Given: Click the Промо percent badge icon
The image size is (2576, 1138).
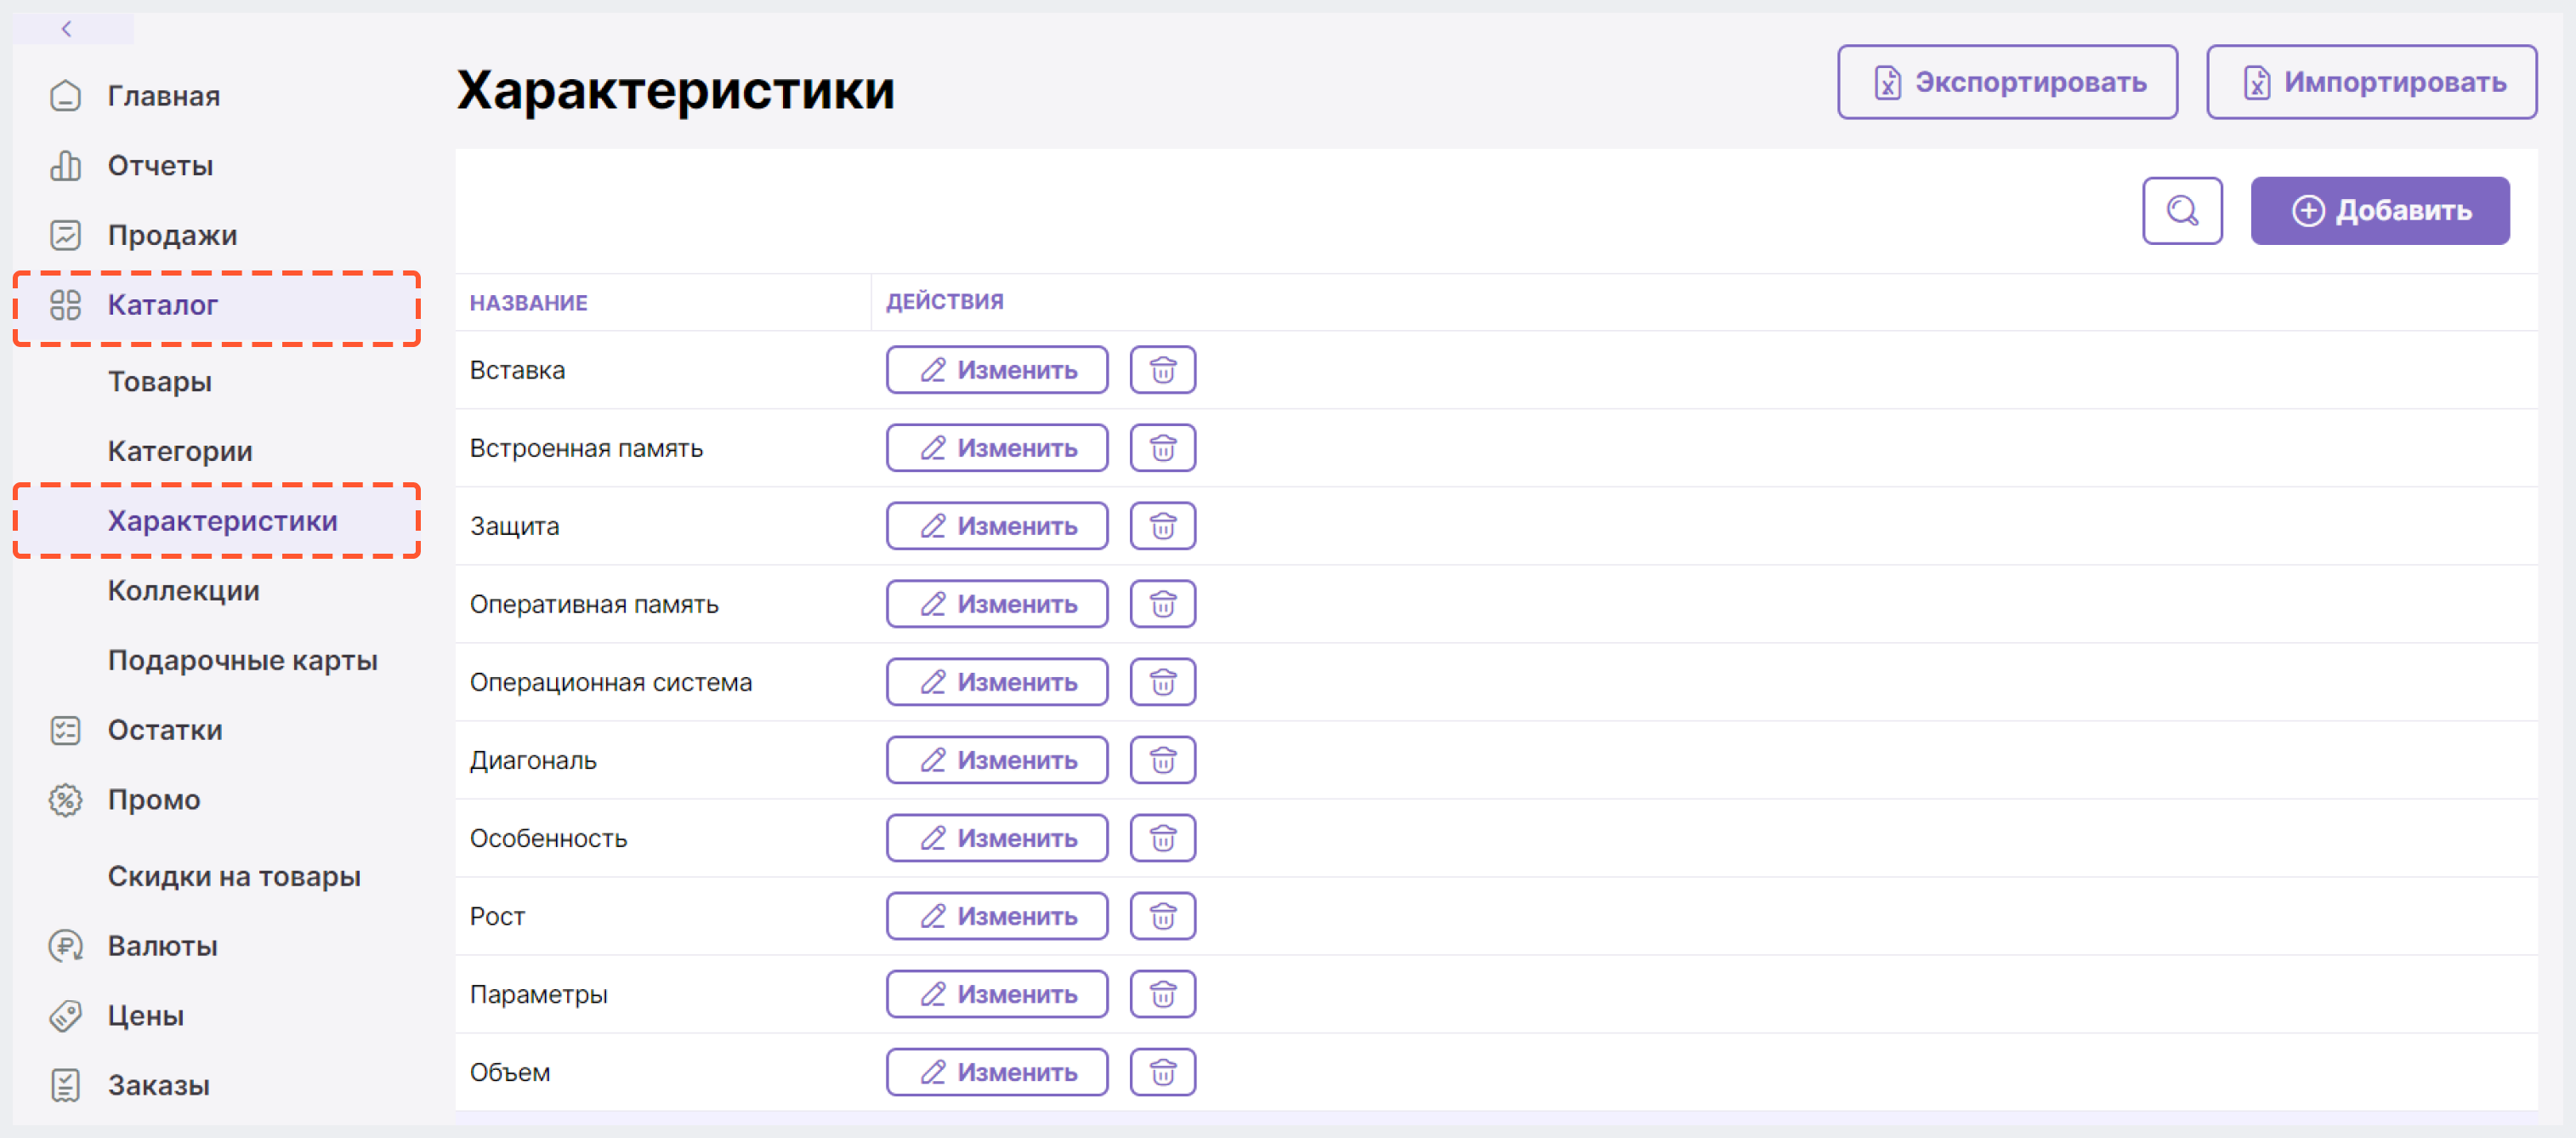Looking at the screenshot, I should pyautogui.click(x=65, y=800).
